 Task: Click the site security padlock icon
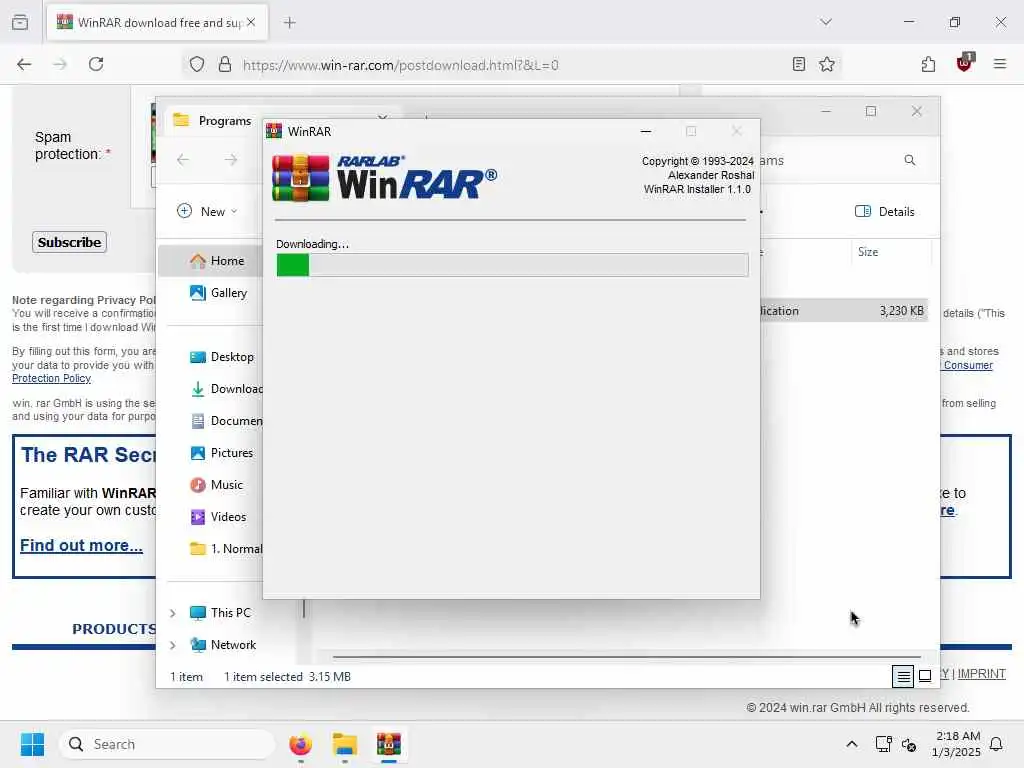point(225,65)
